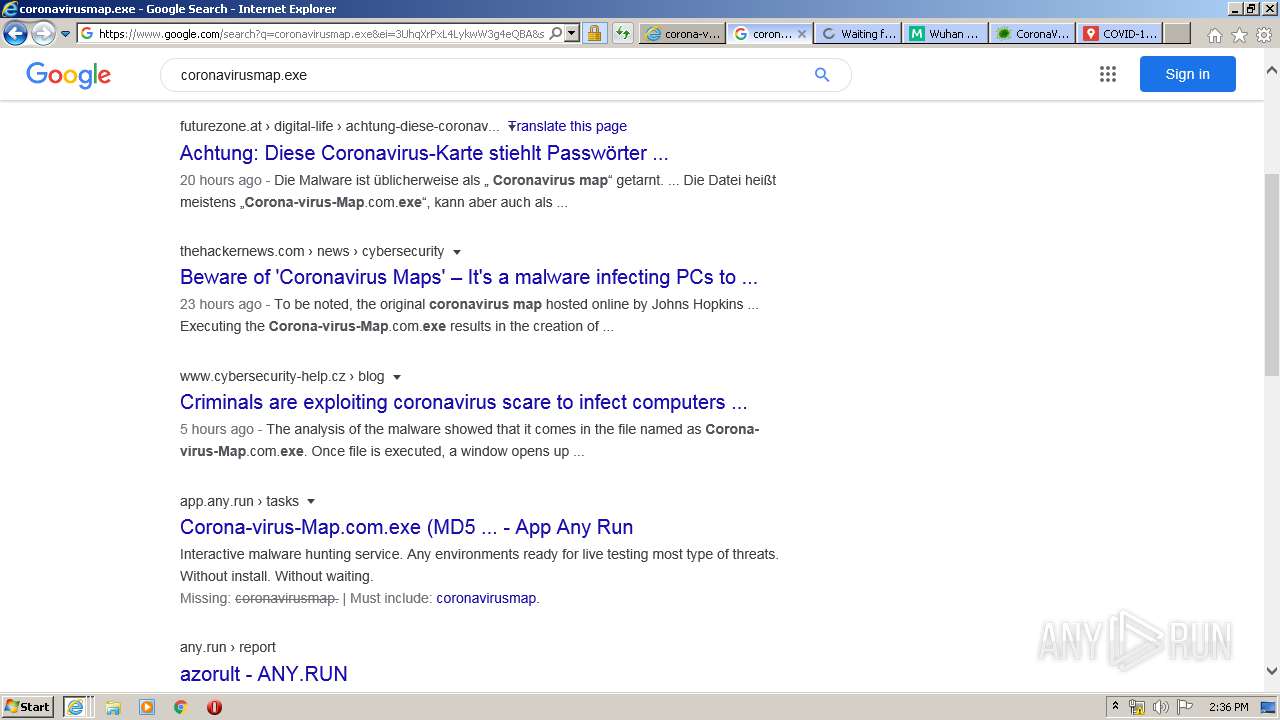Open a new blank tab
The height and width of the screenshot is (720, 1280).
click(1177, 33)
